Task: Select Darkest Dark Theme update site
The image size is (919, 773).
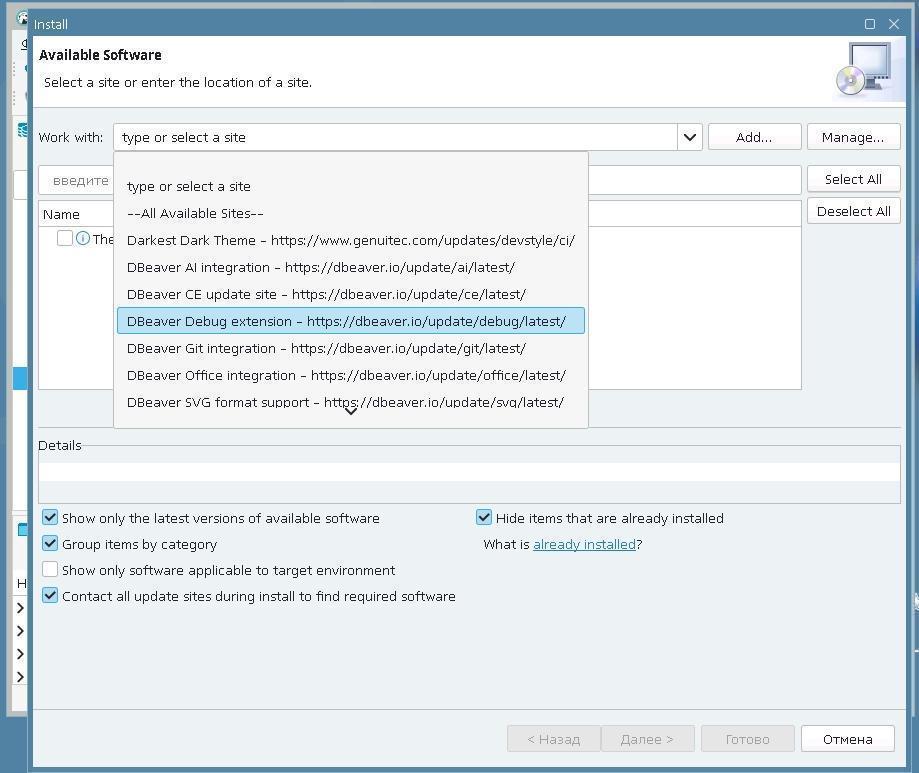Action: [350, 240]
